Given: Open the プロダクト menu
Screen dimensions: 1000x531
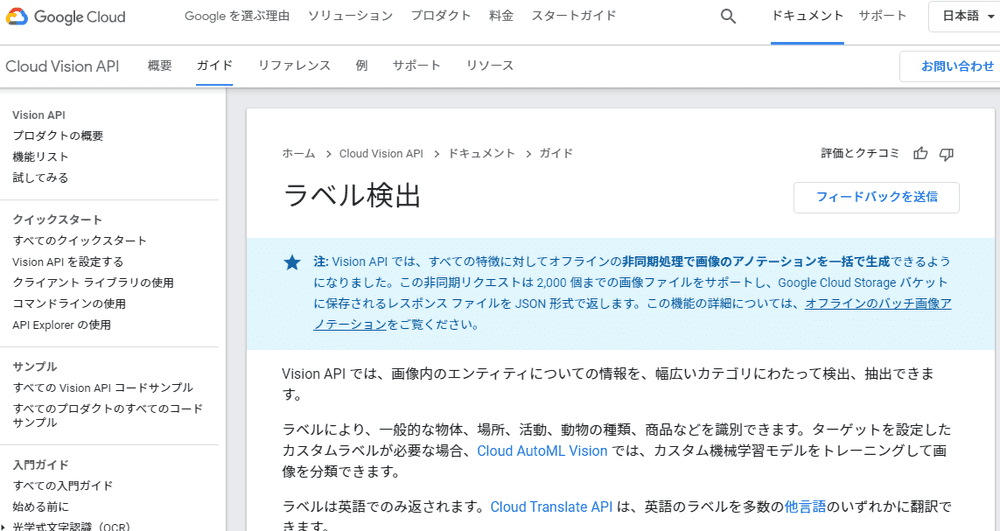Looking at the screenshot, I should click(441, 16).
